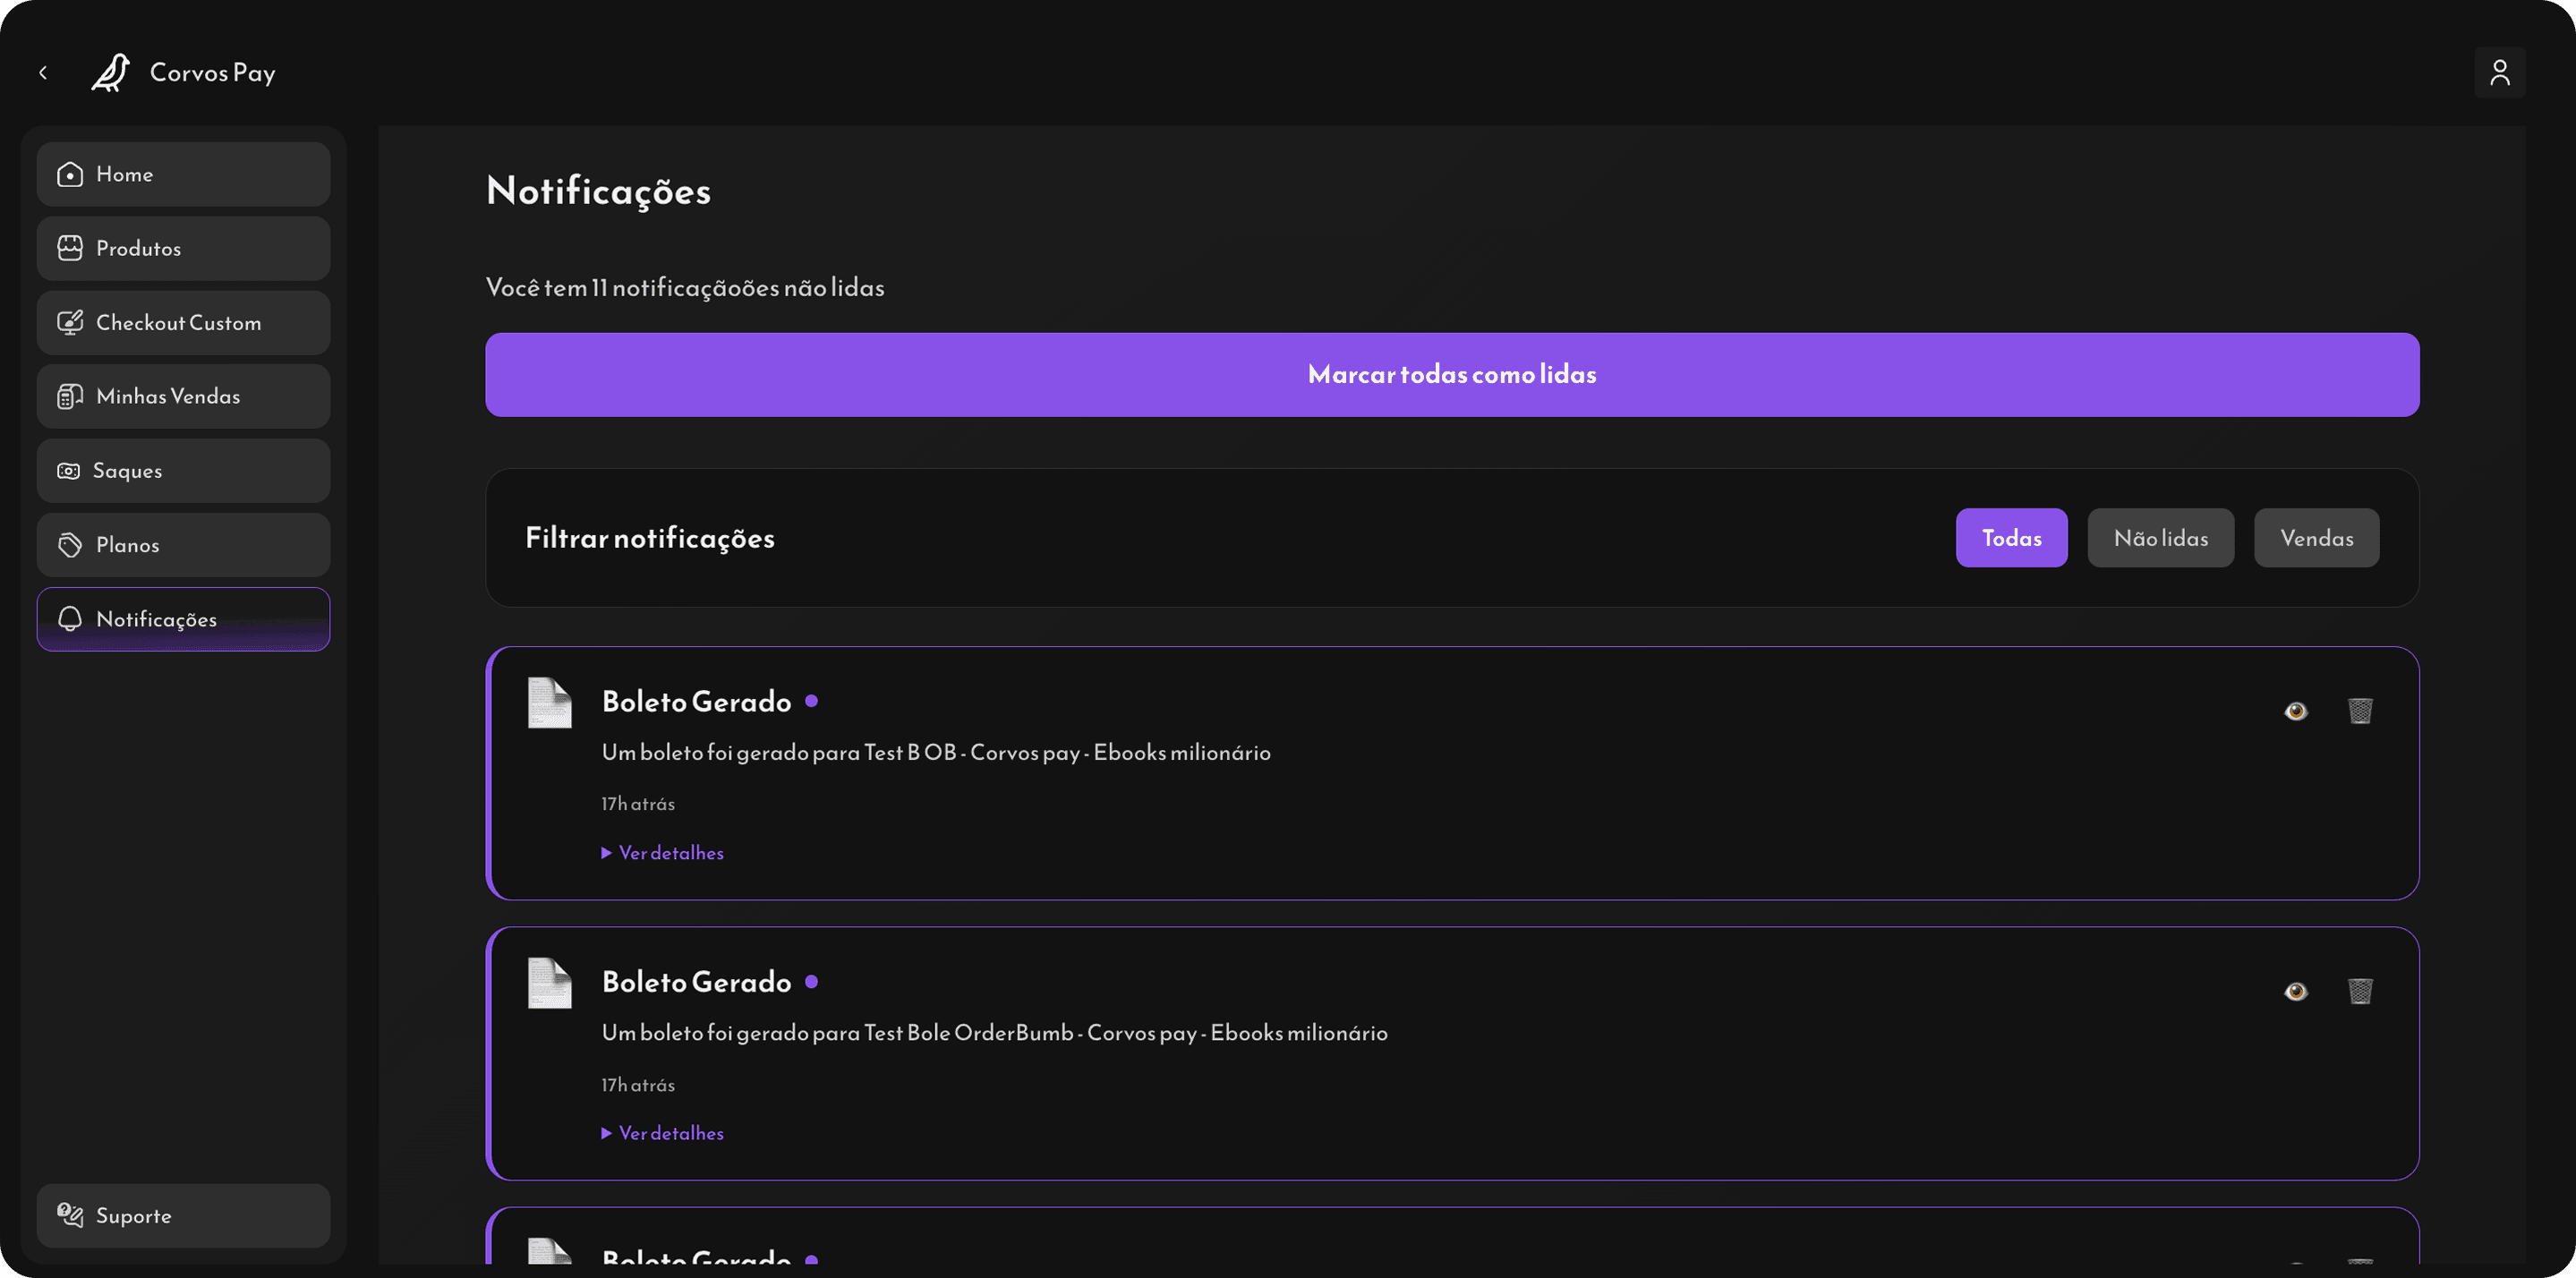
Task: Click 17h atrás on Test B OB notification
Action: (638, 804)
